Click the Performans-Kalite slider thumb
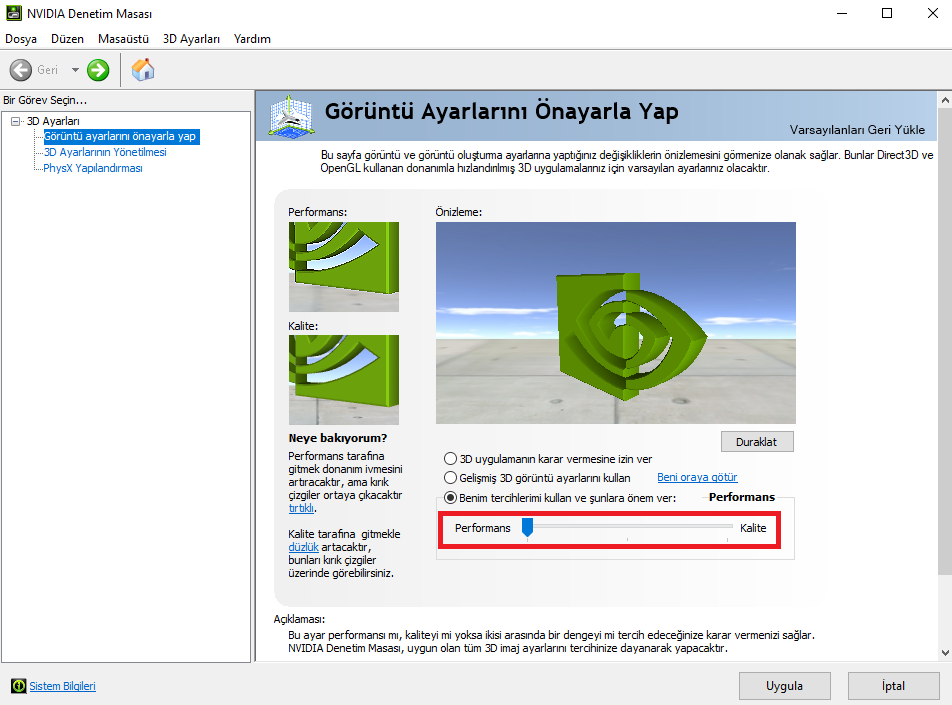This screenshot has height=705, width=952. point(528,528)
